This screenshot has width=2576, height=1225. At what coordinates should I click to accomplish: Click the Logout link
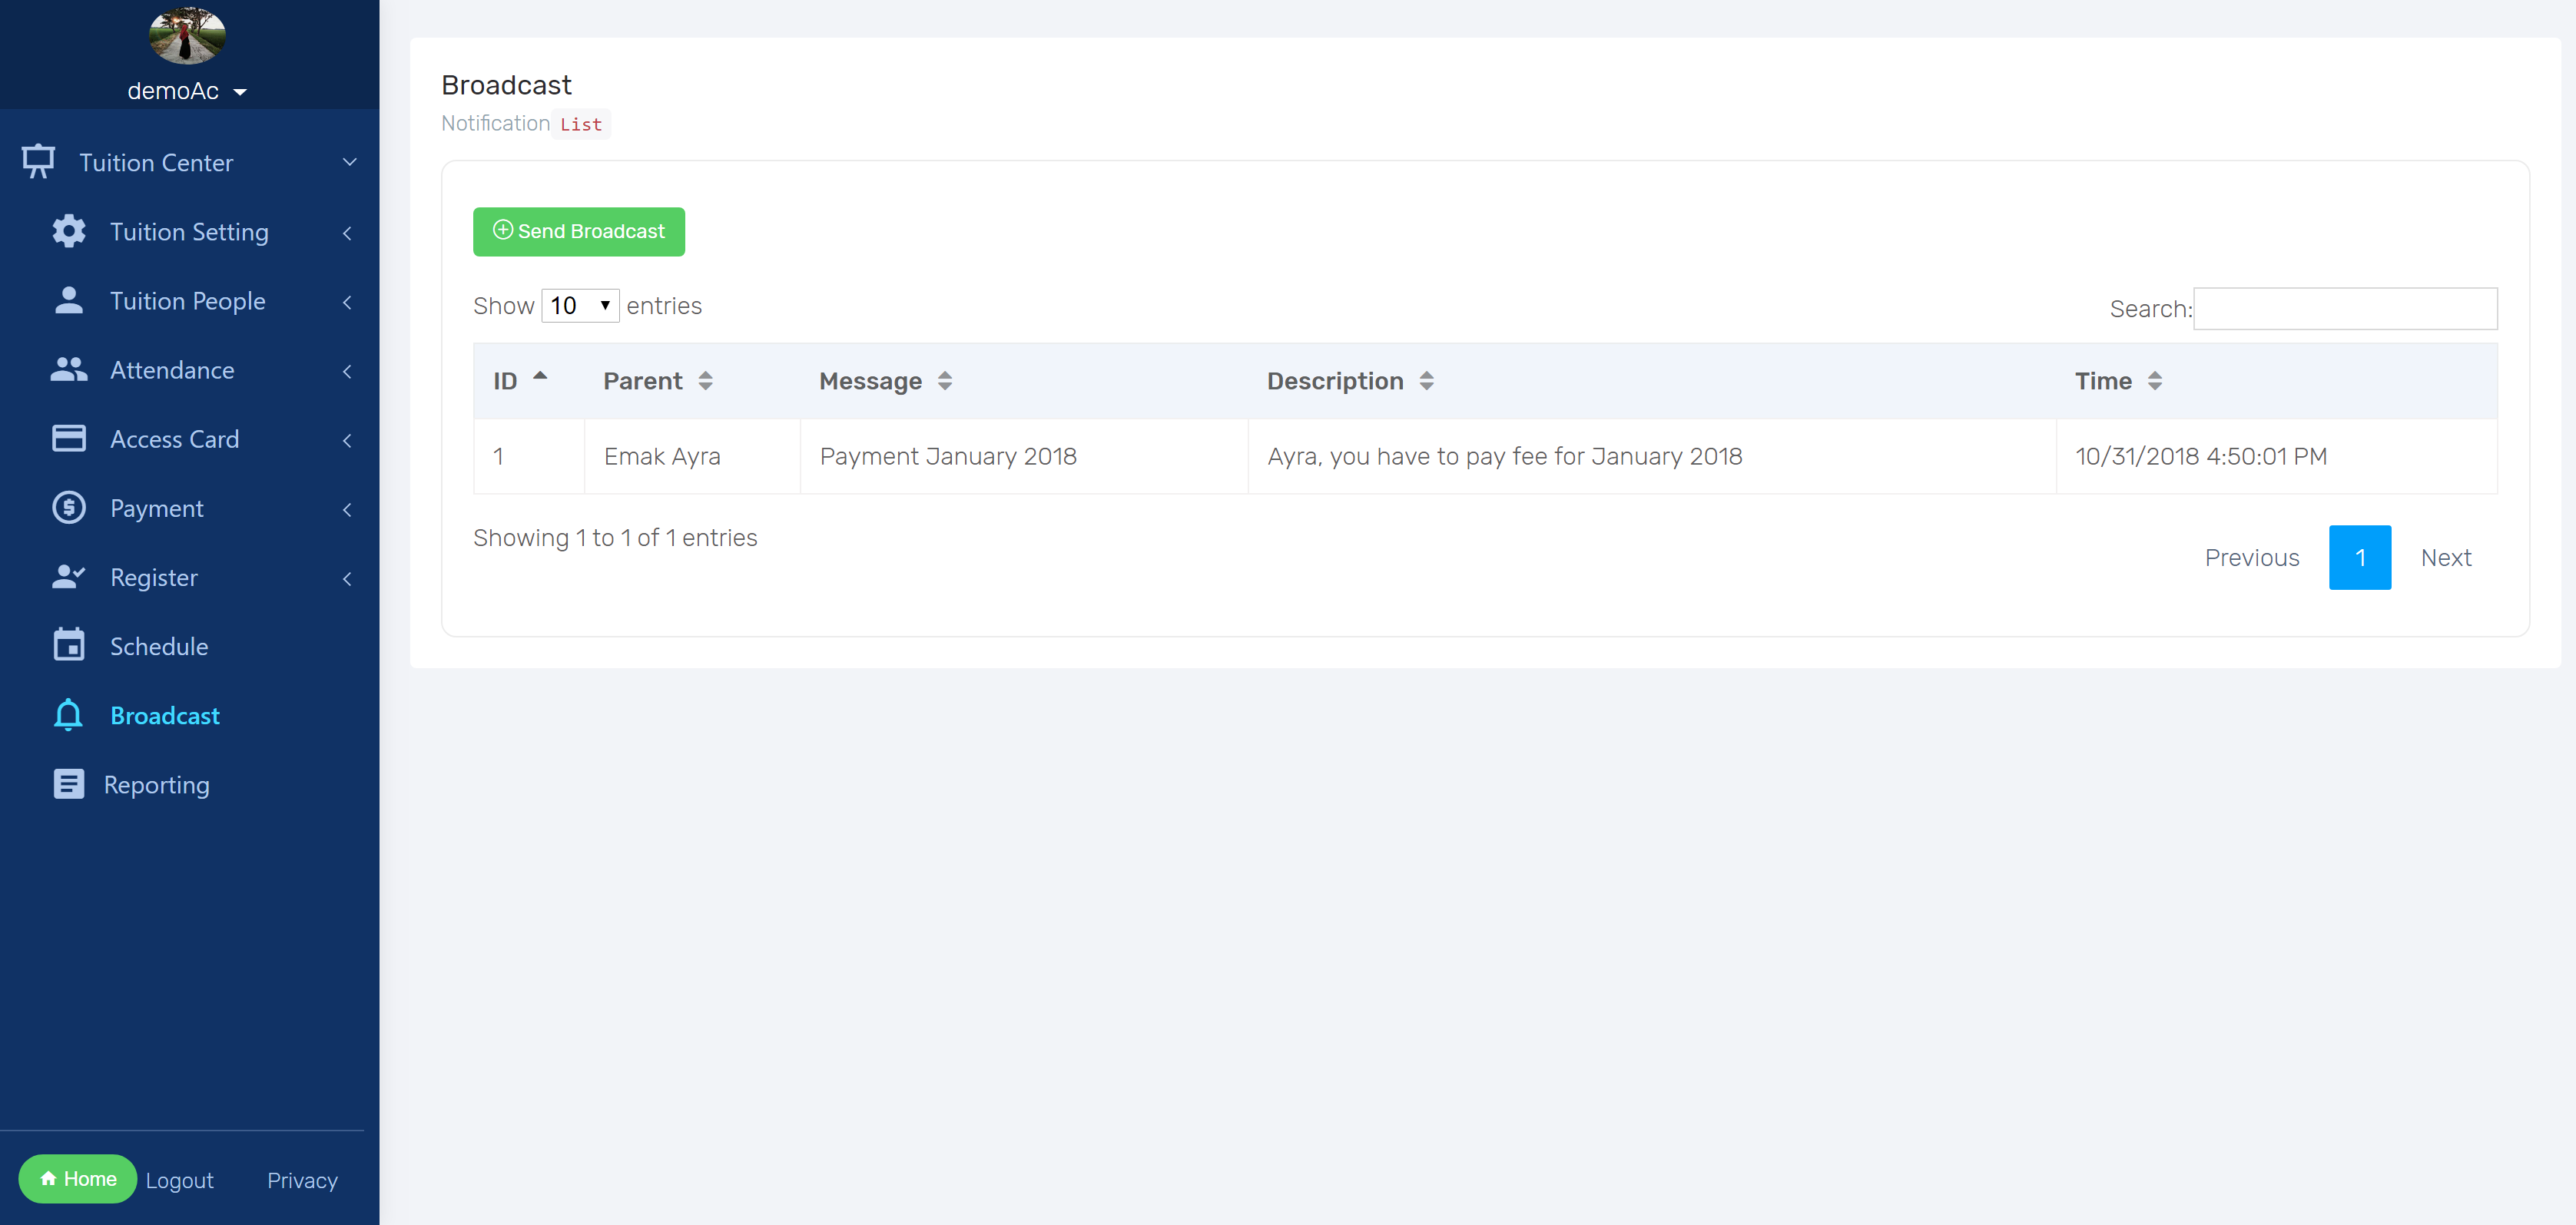pyautogui.click(x=180, y=1180)
